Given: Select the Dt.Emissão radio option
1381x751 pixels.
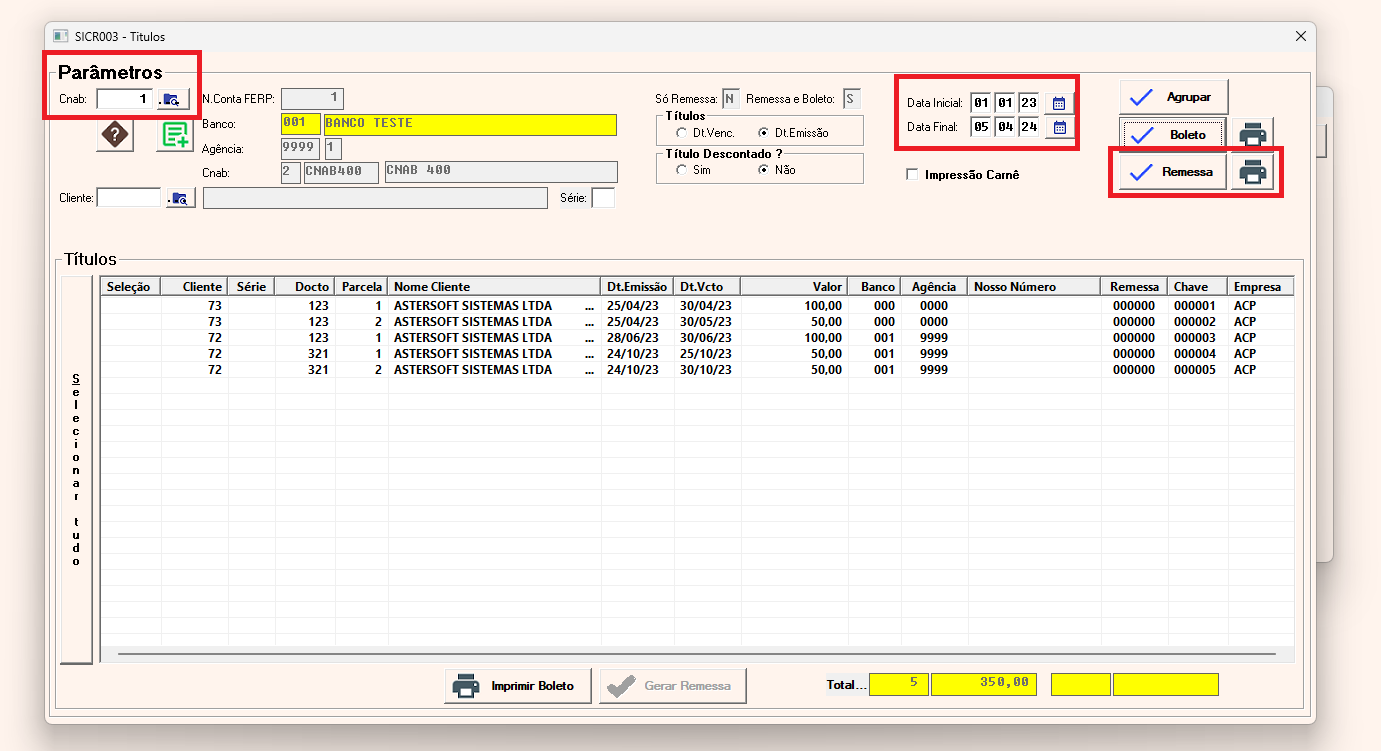Looking at the screenshot, I should [764, 133].
